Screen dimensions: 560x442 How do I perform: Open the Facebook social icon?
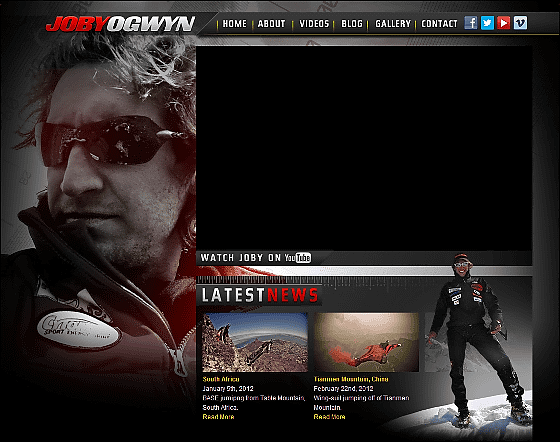pyautogui.click(x=471, y=23)
